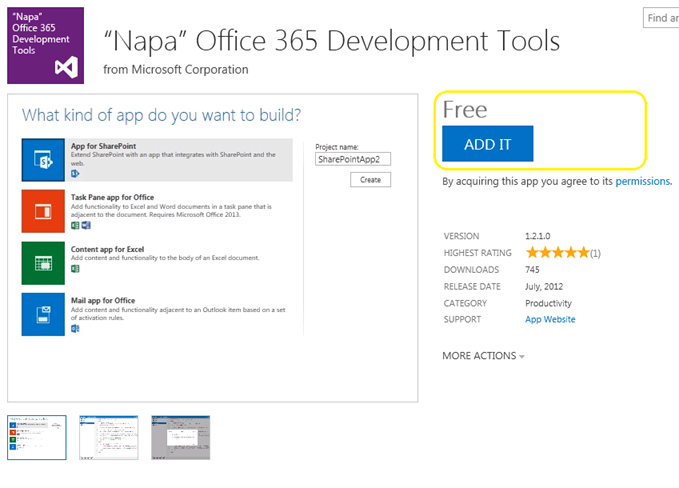Select the Task Pane app for Office tile icon
This screenshot has height=488, width=679.
coord(43,211)
